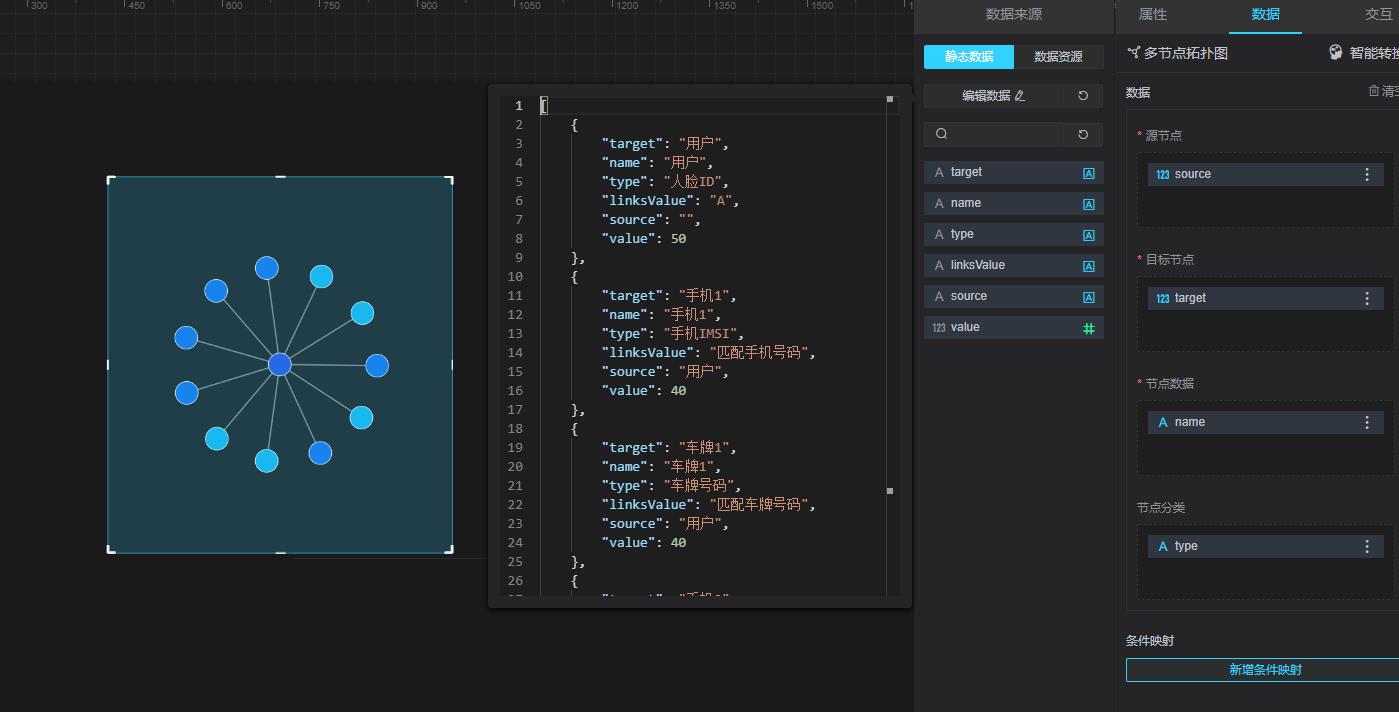This screenshot has width=1399, height=712.
Task: Click the 清空 trash button
Action: [1383, 91]
